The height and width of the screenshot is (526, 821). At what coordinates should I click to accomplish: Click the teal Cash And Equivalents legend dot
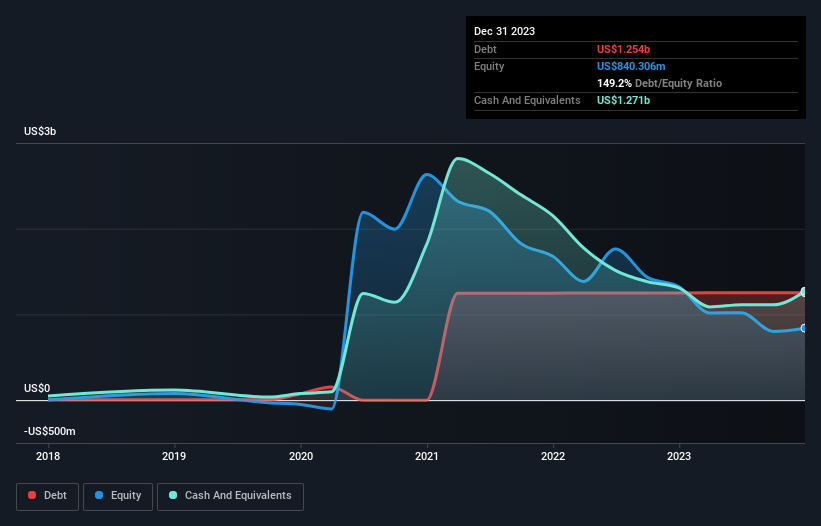pyautogui.click(x=173, y=495)
